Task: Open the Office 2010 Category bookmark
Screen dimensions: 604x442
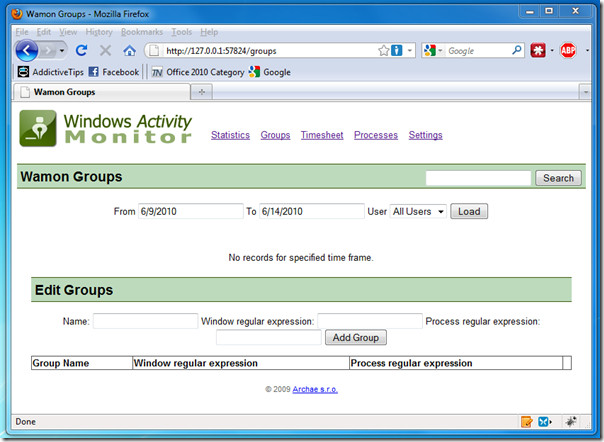Action: click(x=198, y=72)
